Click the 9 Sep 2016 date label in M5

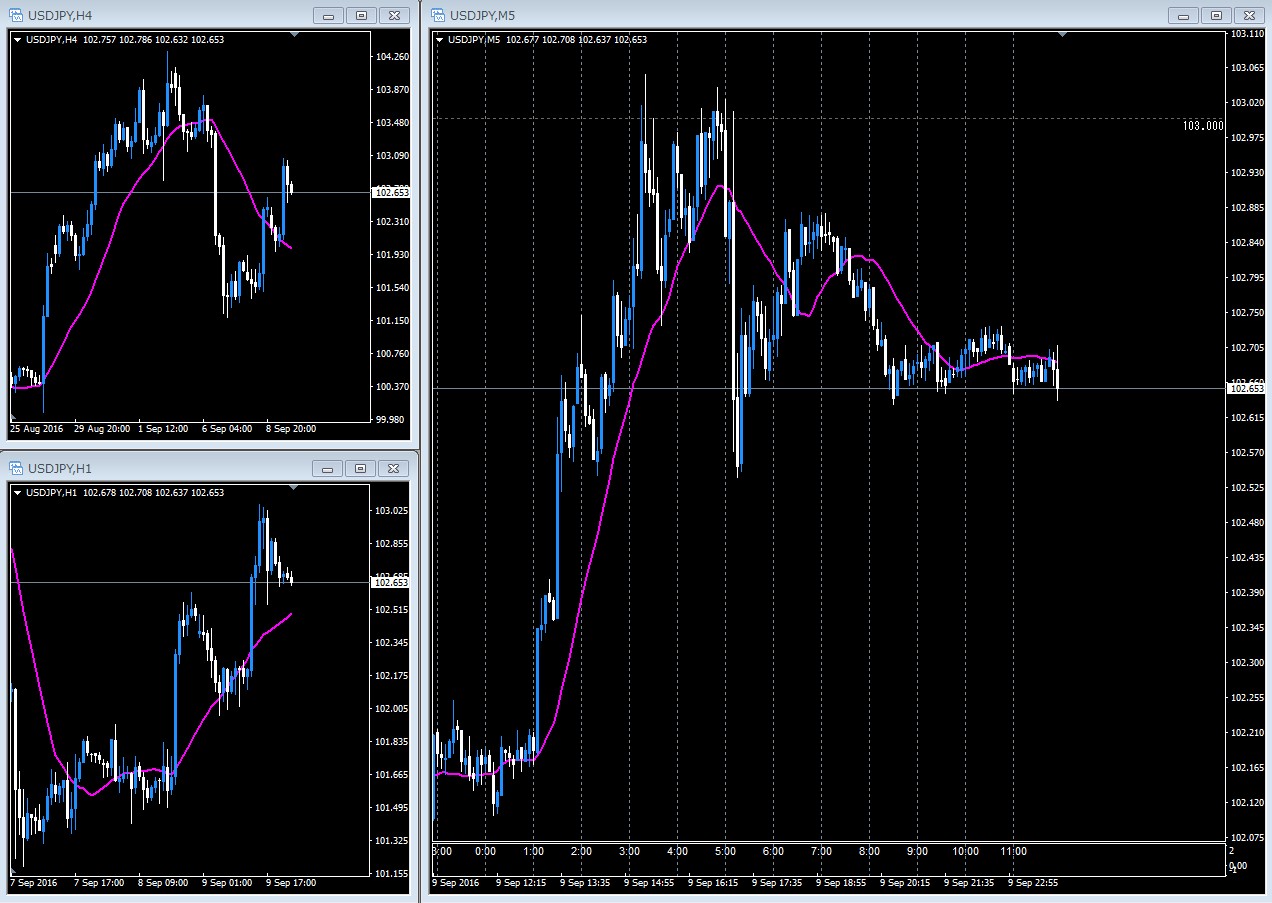pyautogui.click(x=456, y=883)
